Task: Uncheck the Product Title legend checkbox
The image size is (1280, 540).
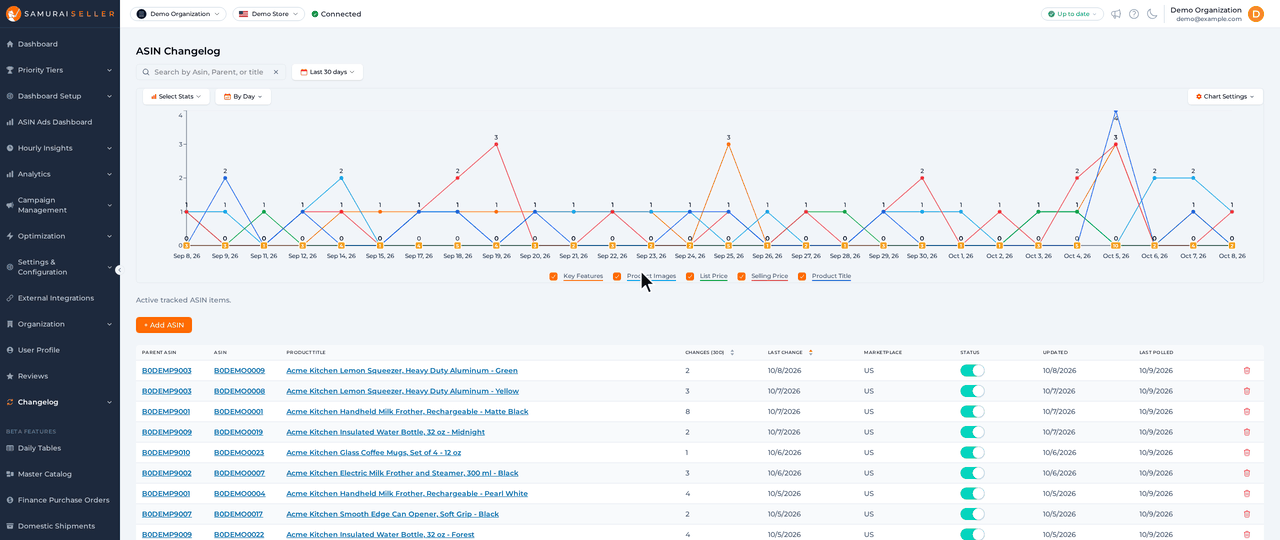Action: (x=802, y=276)
